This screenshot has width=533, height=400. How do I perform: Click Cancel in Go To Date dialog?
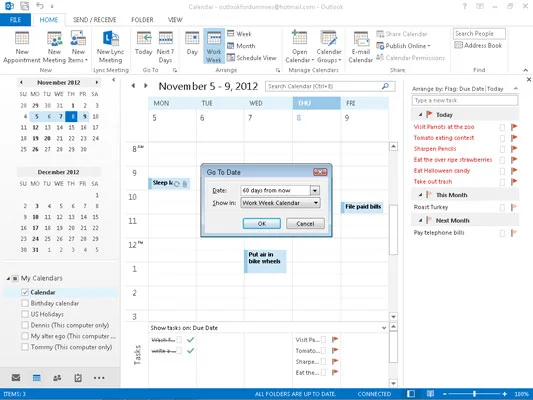click(x=305, y=224)
